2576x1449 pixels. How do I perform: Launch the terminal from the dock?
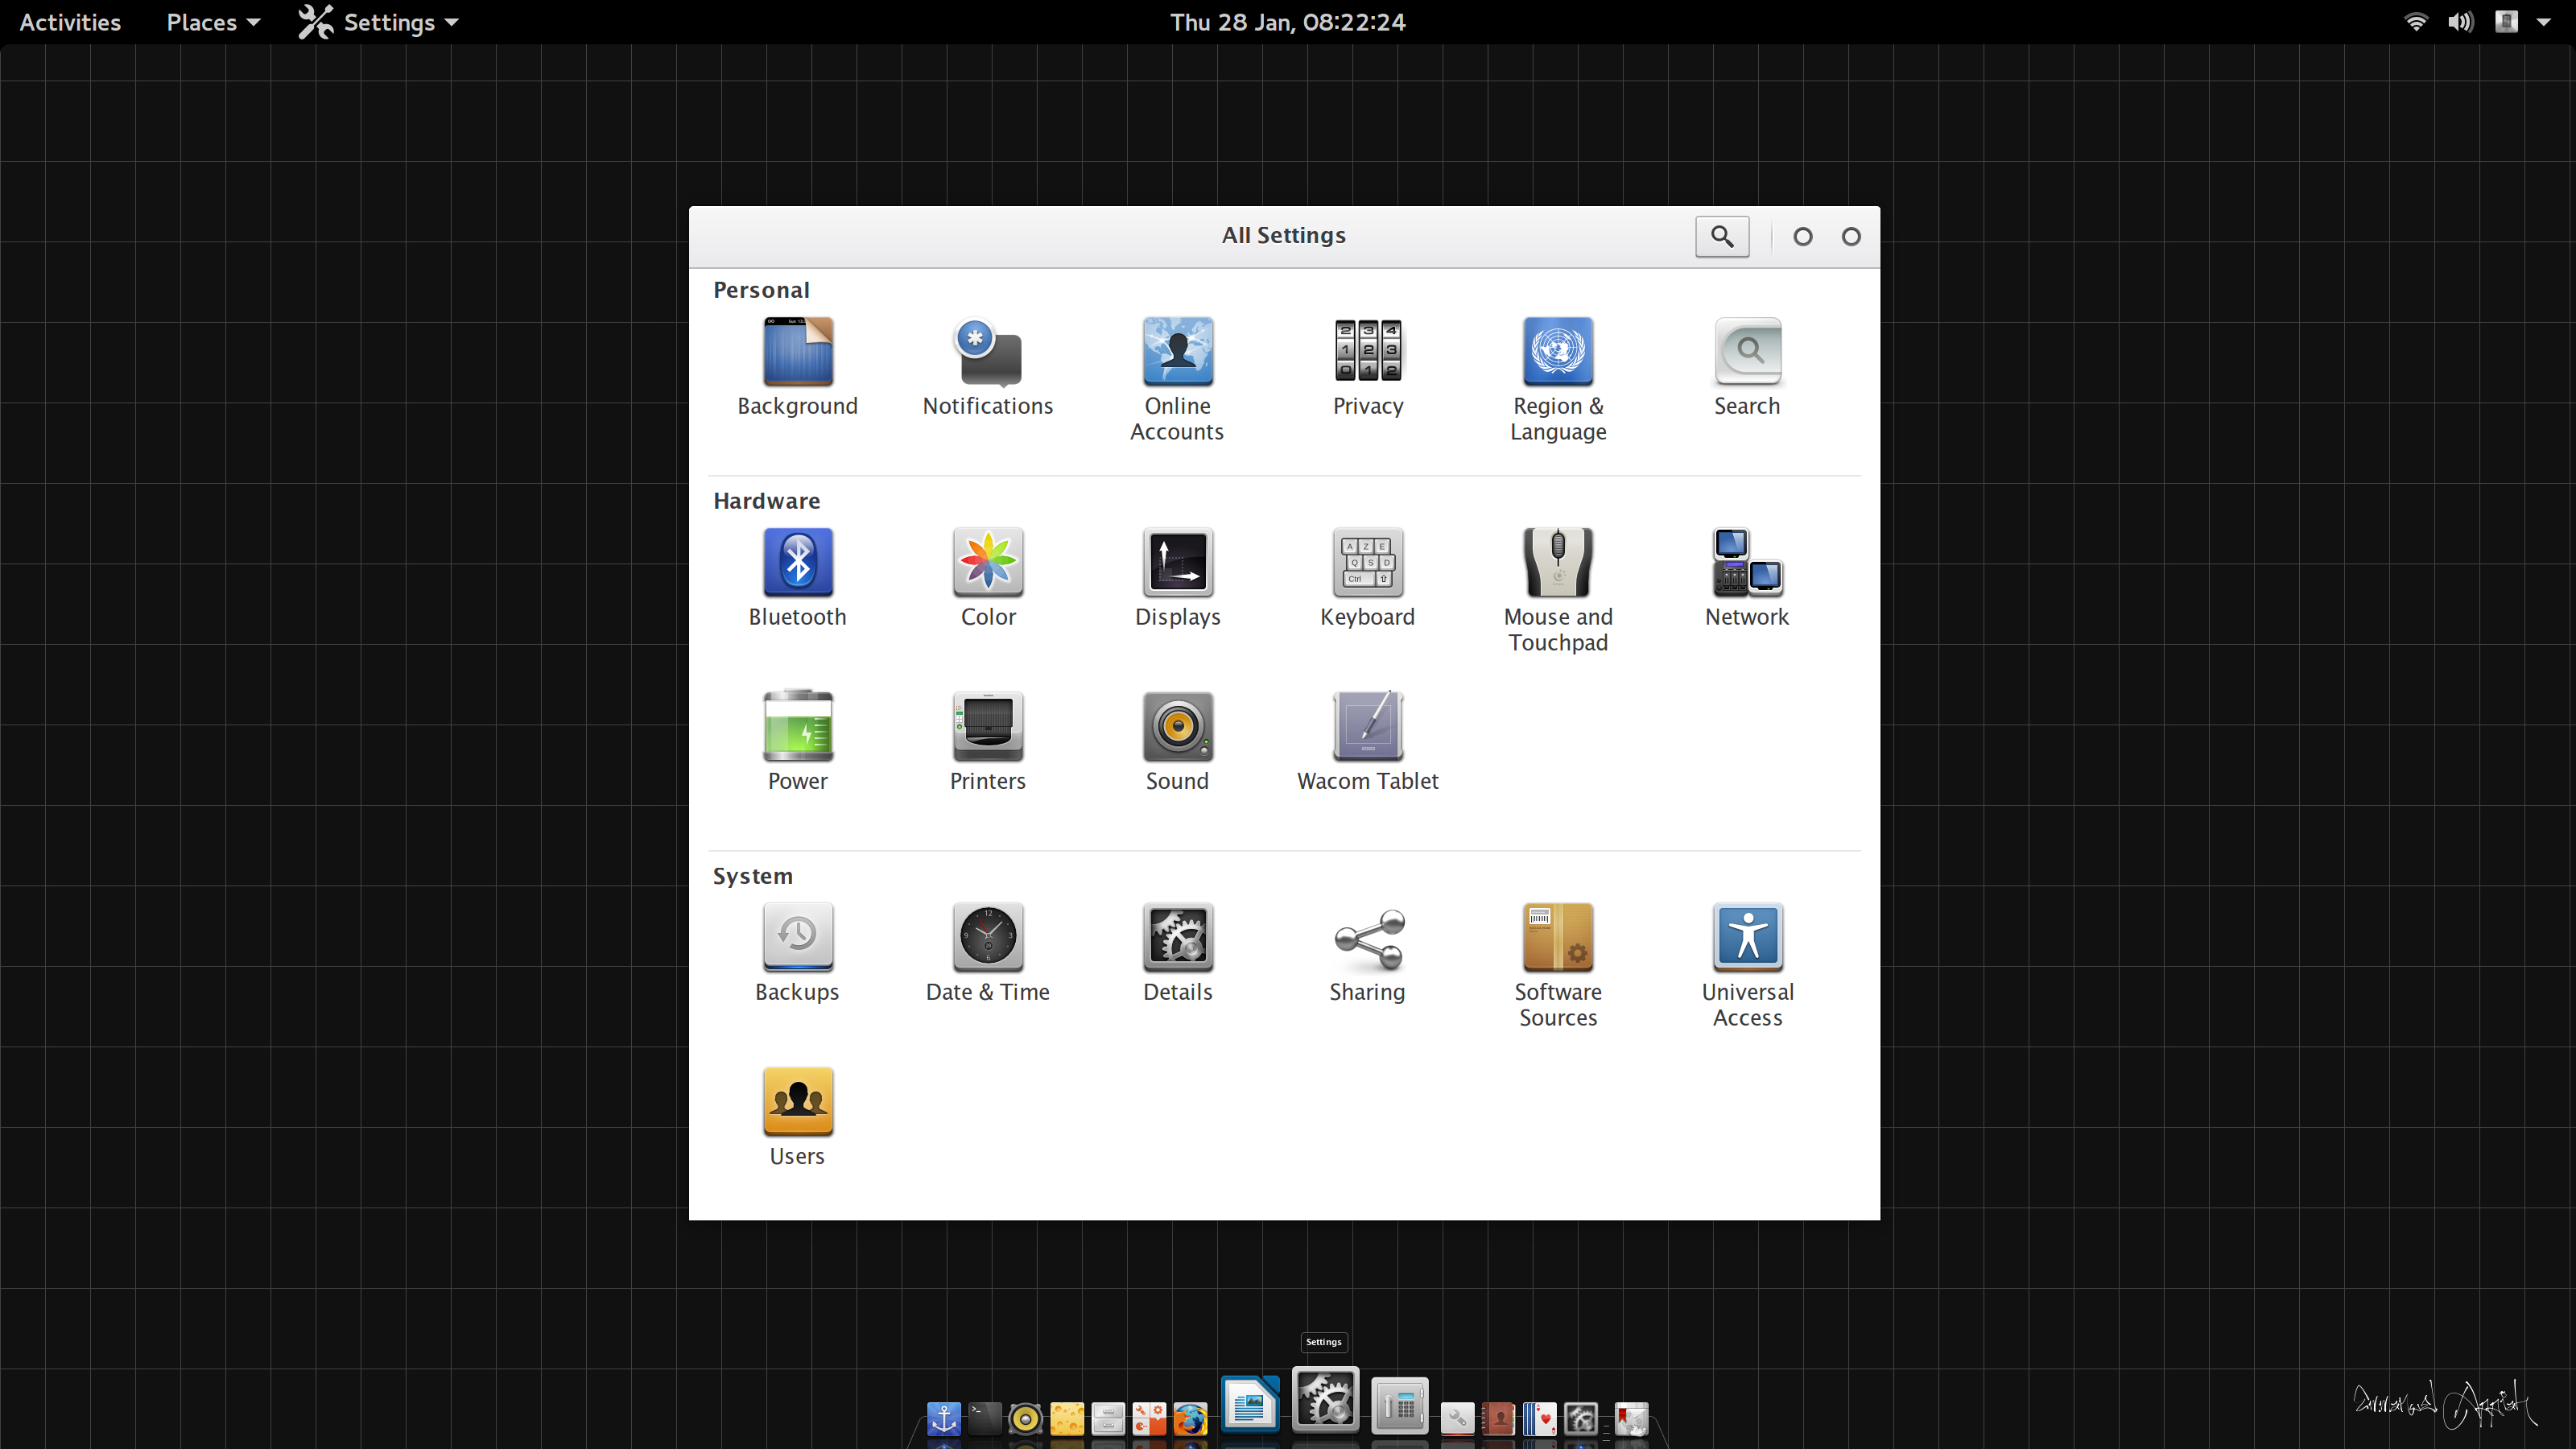[984, 1418]
